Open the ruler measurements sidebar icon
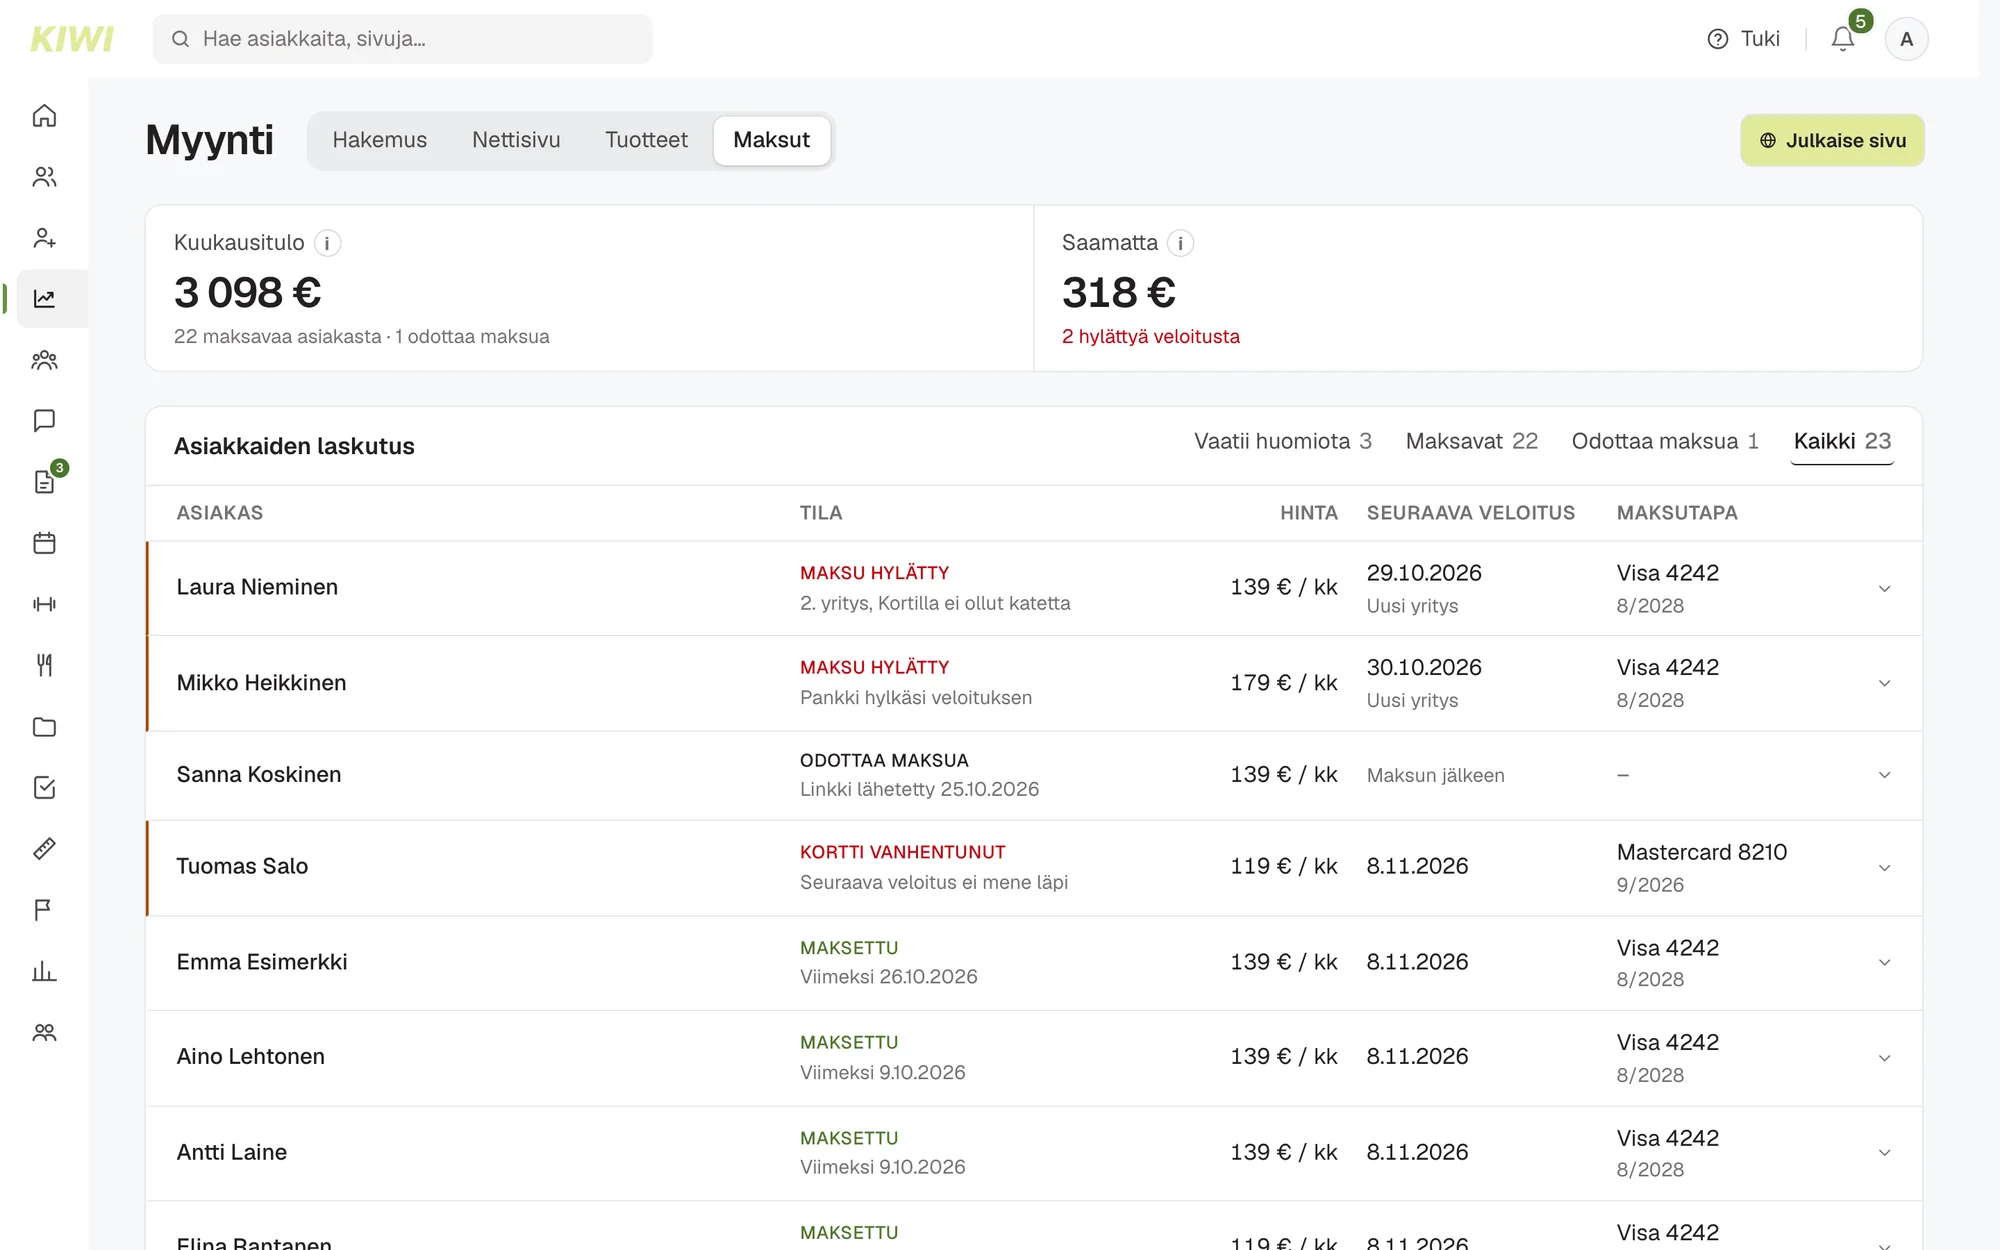Viewport: 2000px width, 1250px height. [44, 849]
